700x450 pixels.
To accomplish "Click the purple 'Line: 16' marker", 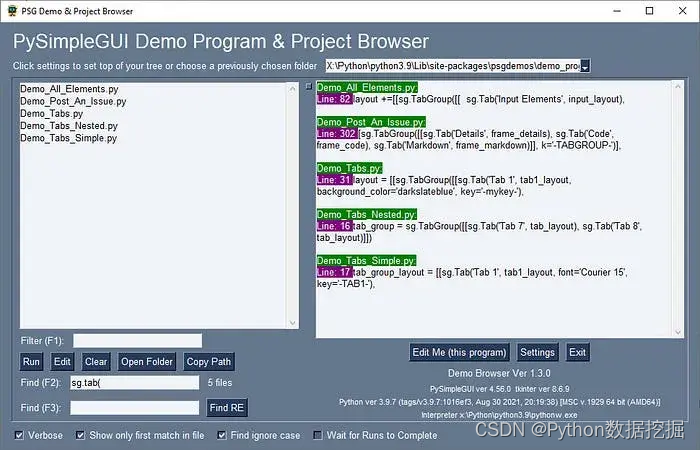I will [x=334, y=226].
